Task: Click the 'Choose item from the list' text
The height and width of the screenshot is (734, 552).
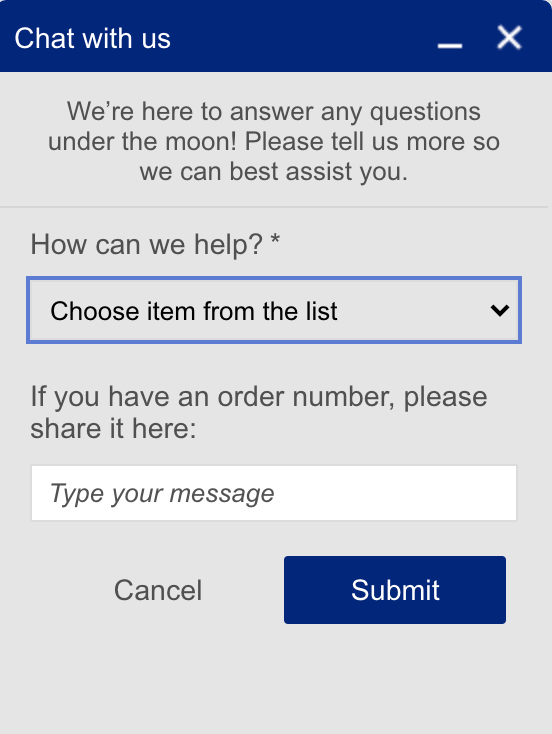Action: 194,311
